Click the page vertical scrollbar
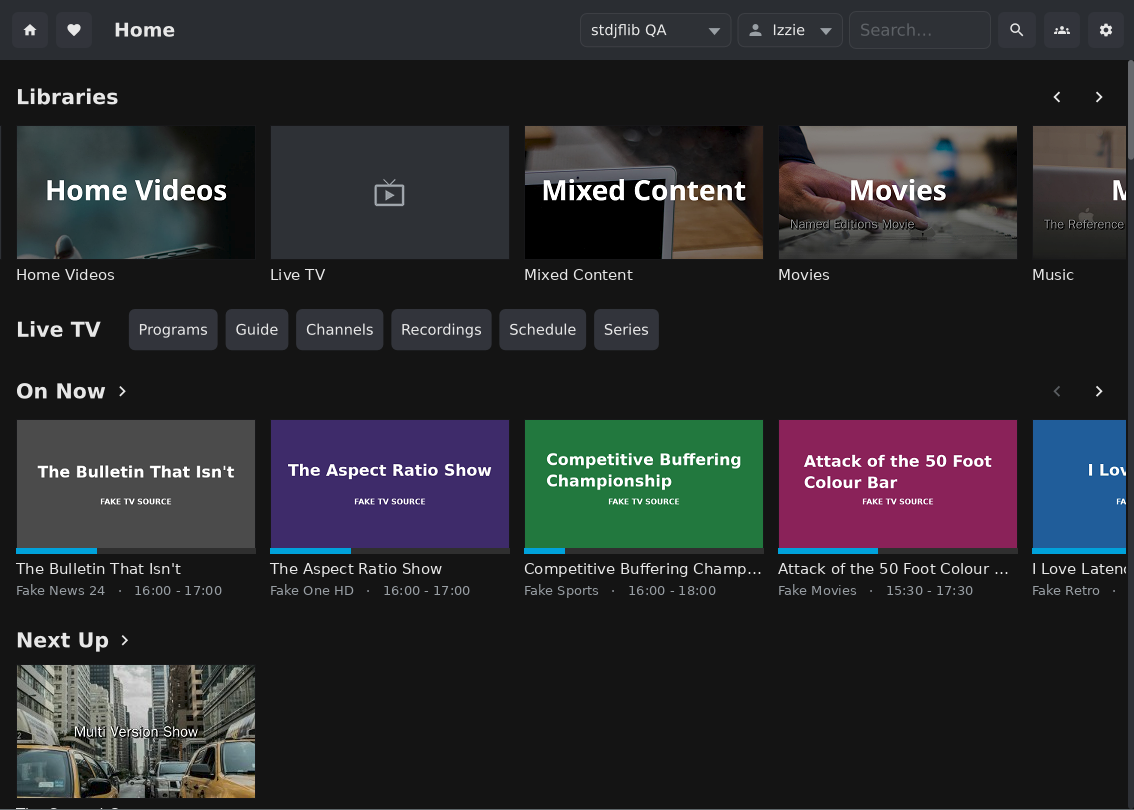Screen dimensions: 1134x810 1130,112
